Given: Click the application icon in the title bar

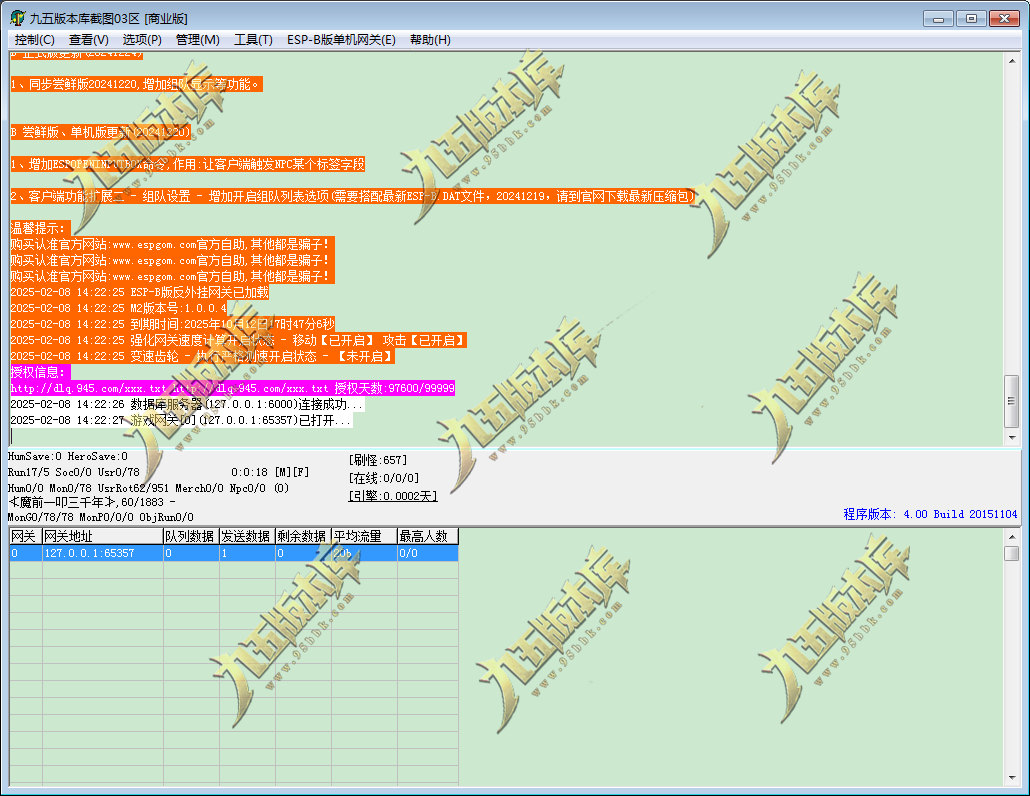Looking at the screenshot, I should point(17,18).
